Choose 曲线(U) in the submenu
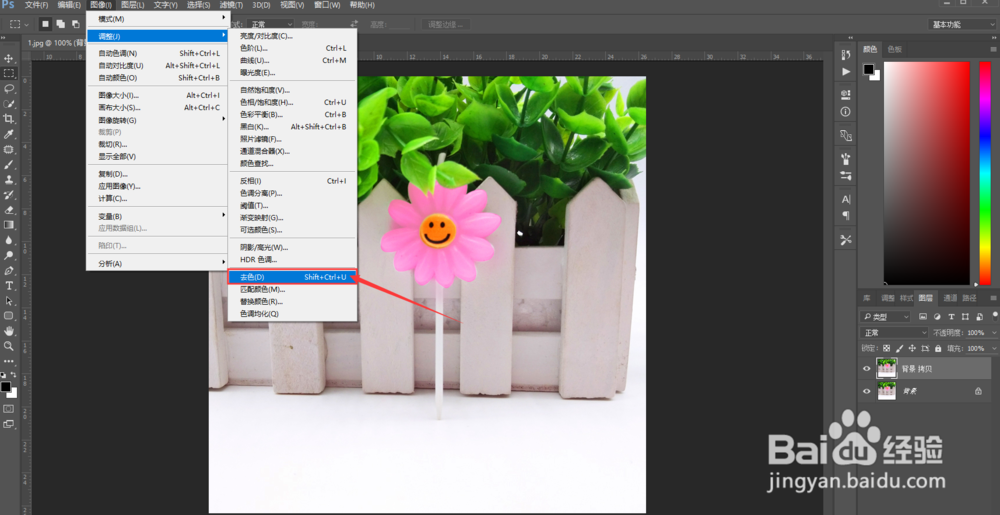1000x515 pixels. tap(292, 61)
